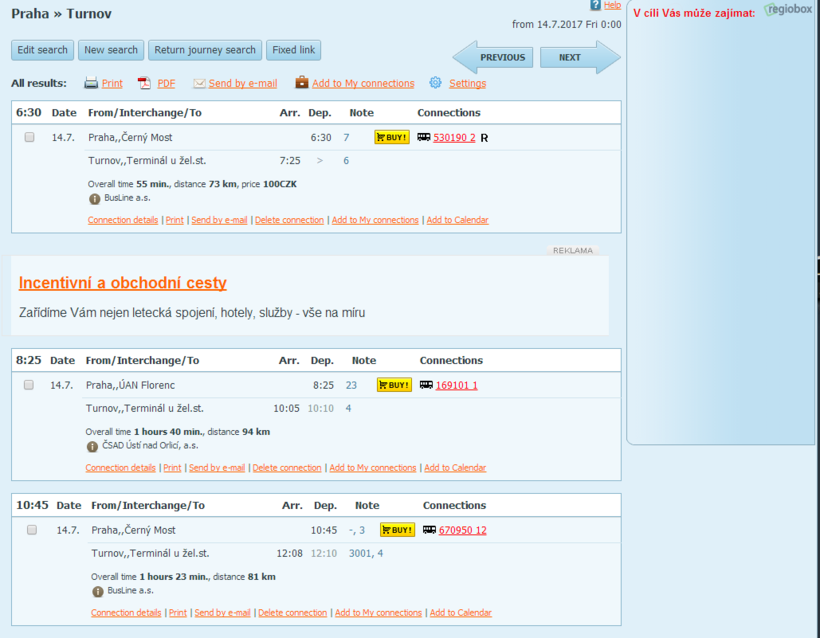Click the envelope Send by e-mail icon

199,83
